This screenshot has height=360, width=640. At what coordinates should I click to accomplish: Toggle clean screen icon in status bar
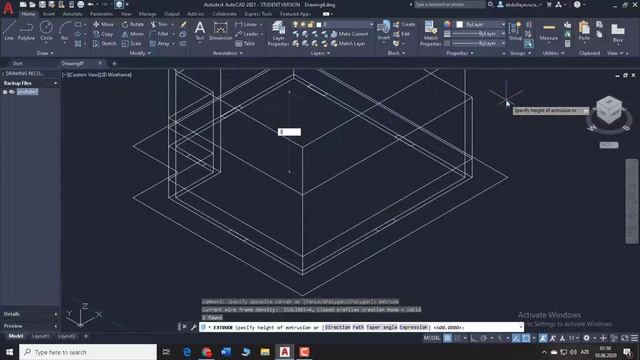[x=624, y=338]
